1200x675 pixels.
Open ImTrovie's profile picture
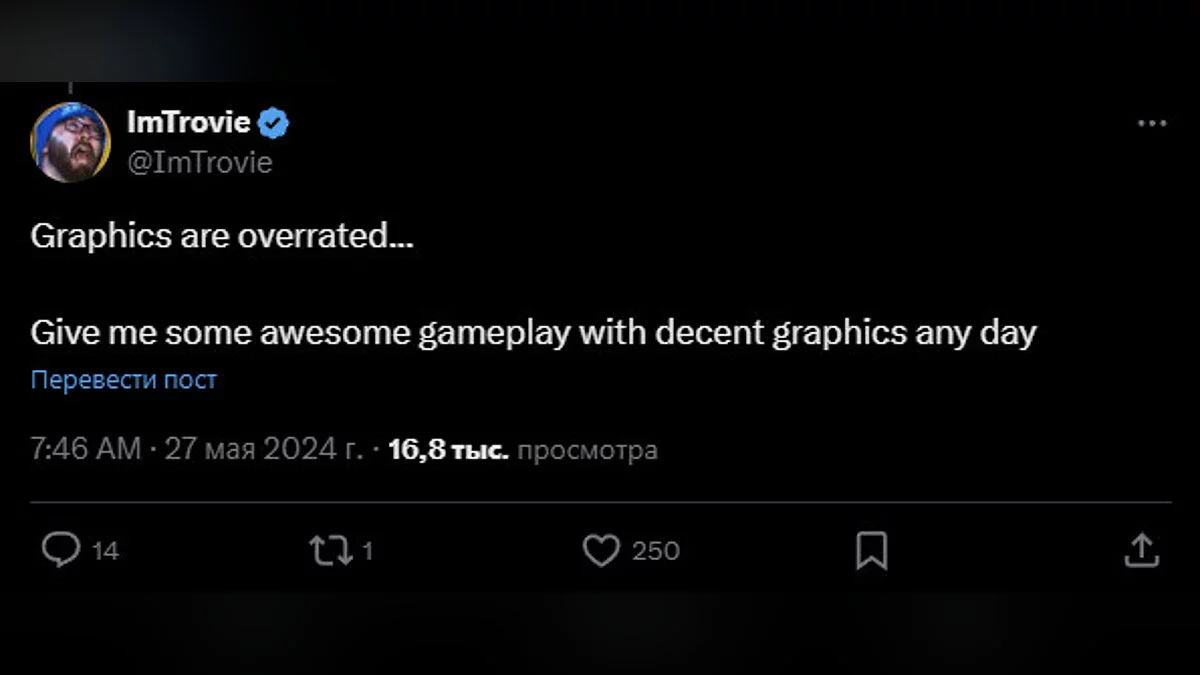pyautogui.click(x=70, y=142)
